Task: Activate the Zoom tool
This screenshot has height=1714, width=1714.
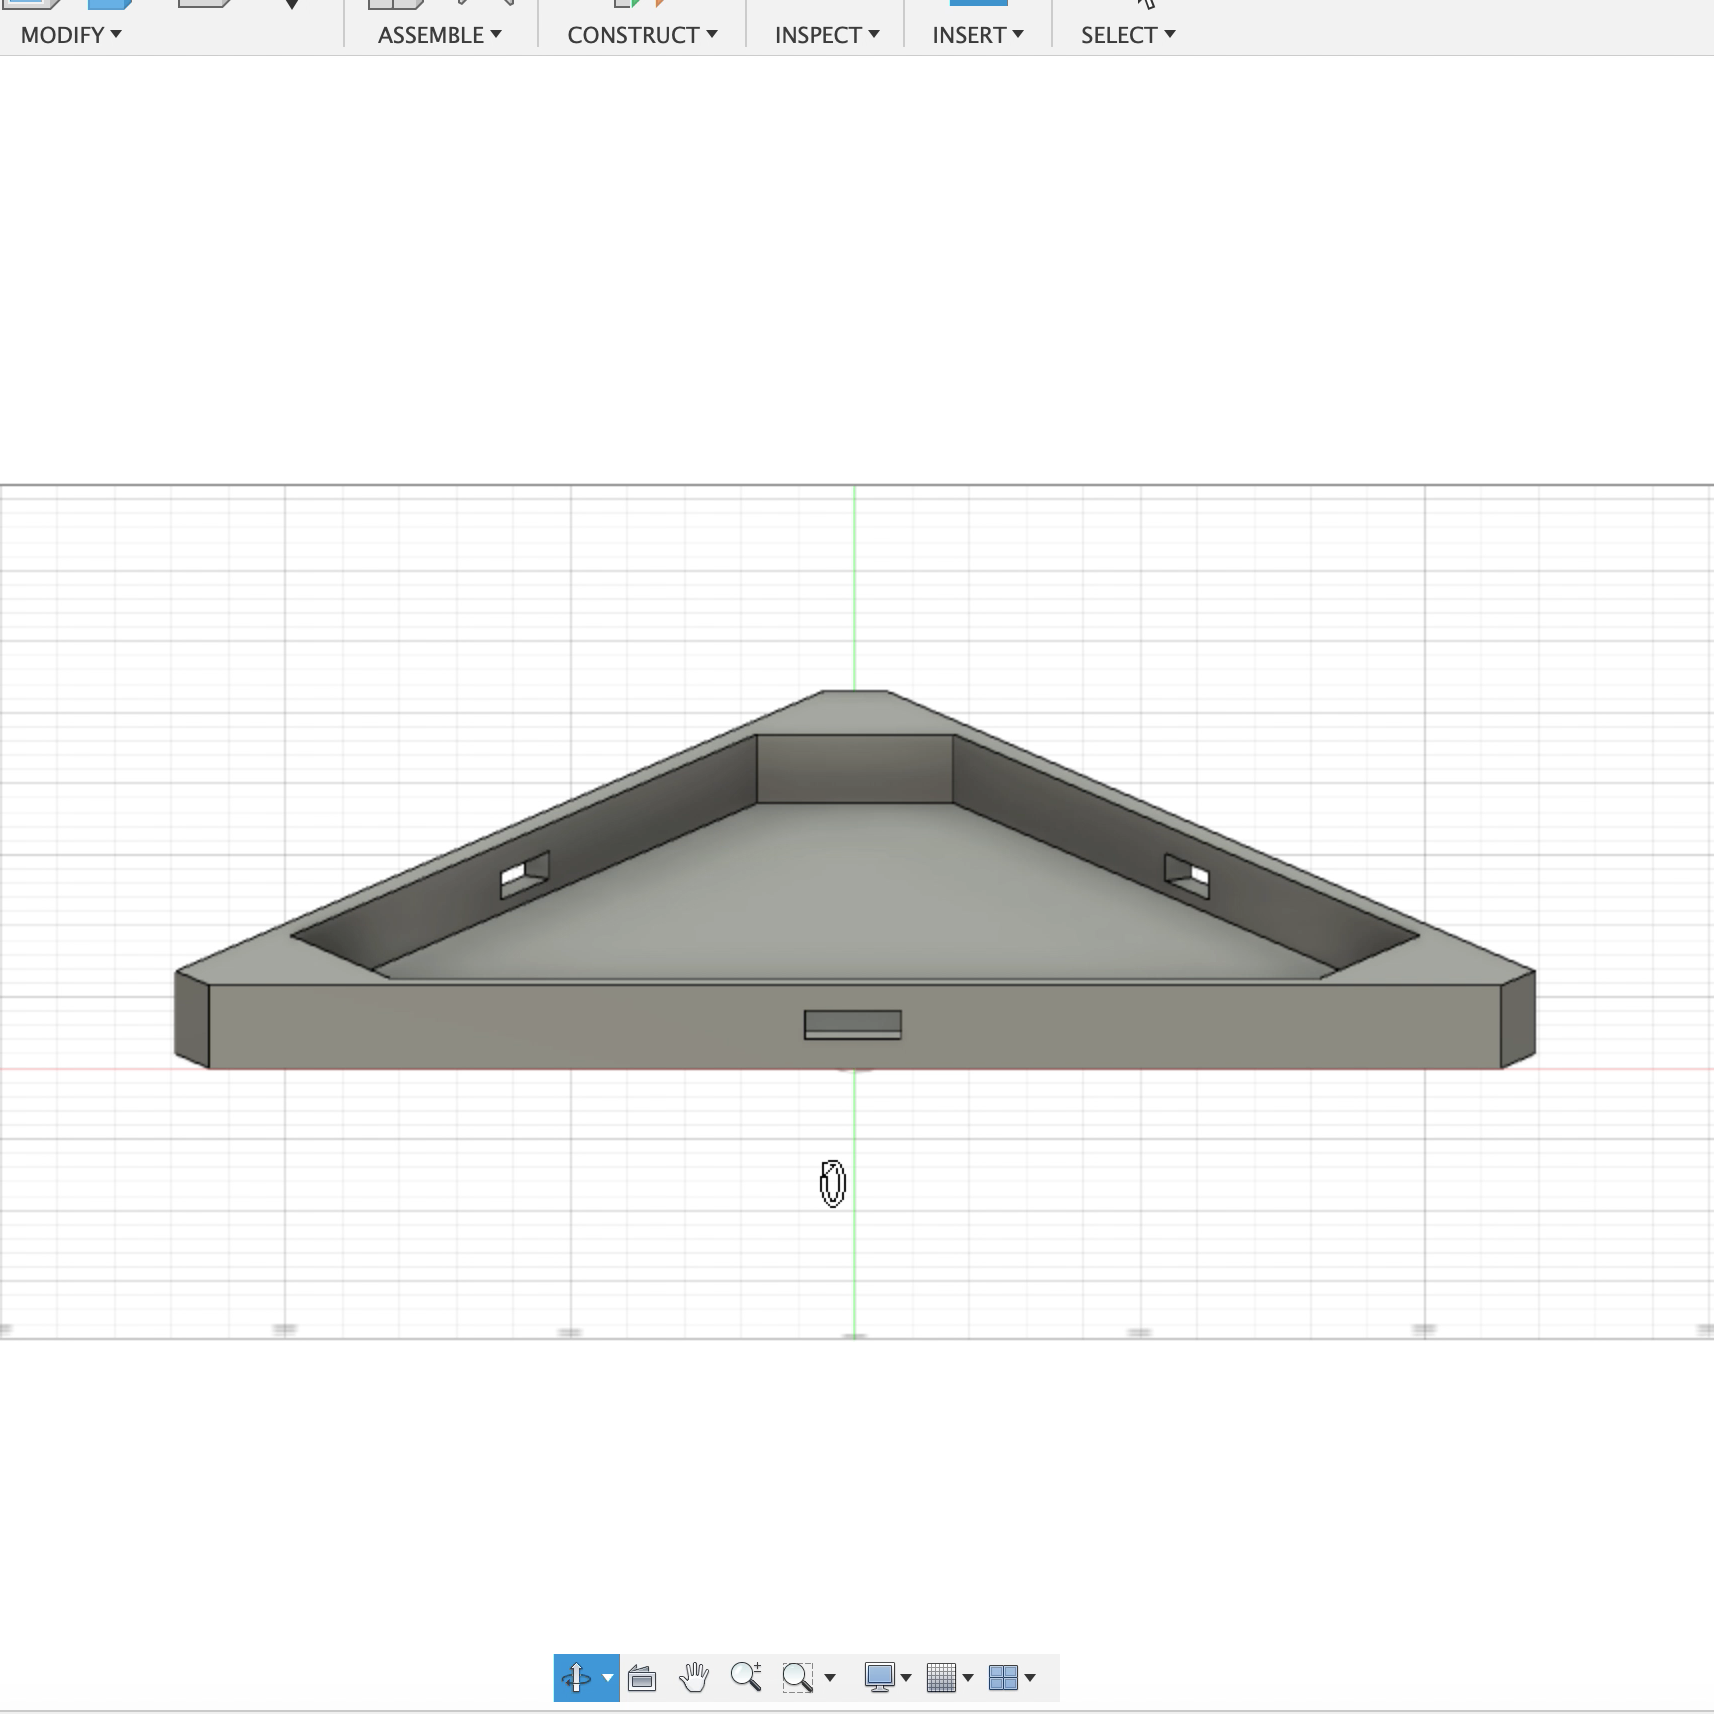Action: [748, 1677]
